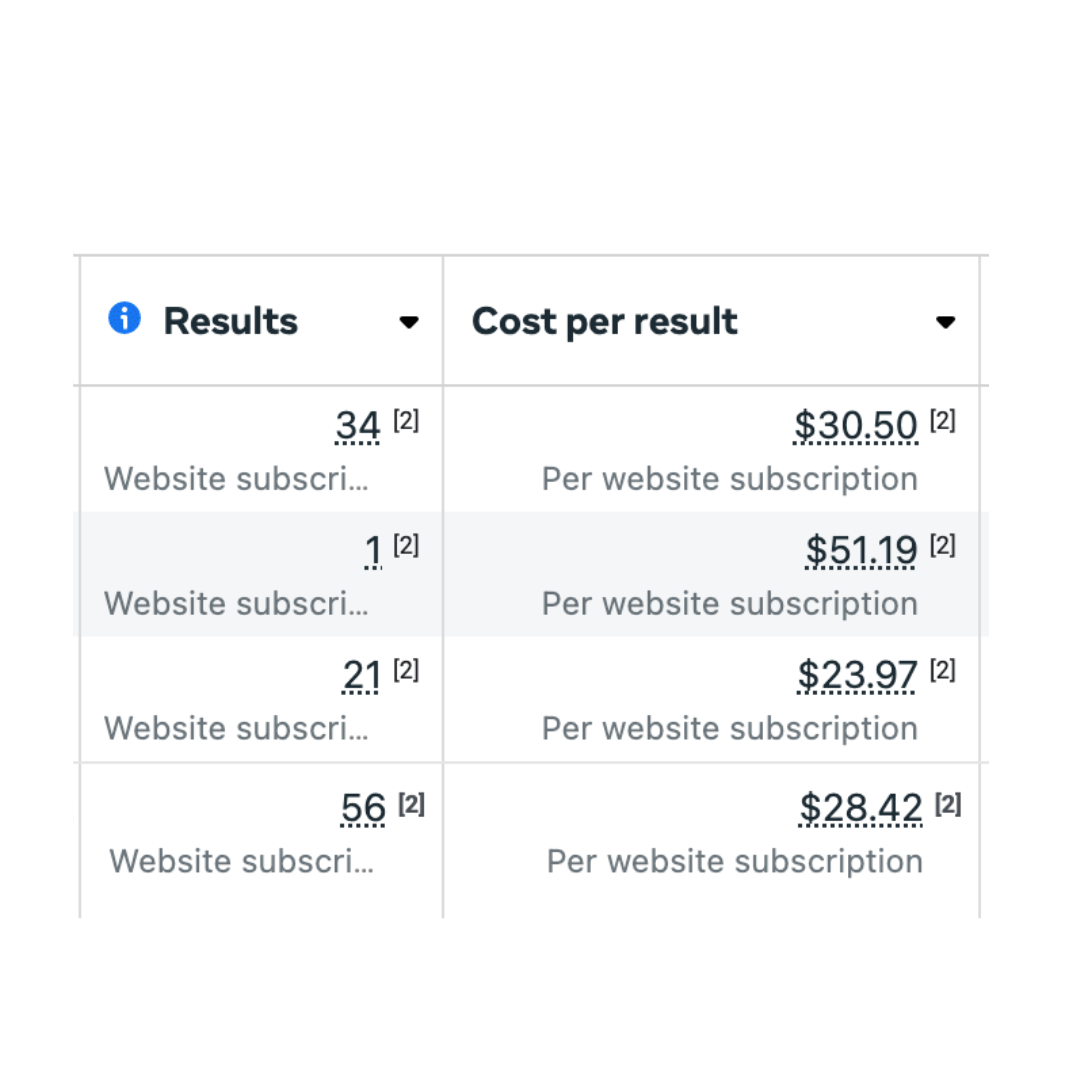Click footnote [2] next to $51.19
Screen dimensions: 1080x1080
coord(943,545)
